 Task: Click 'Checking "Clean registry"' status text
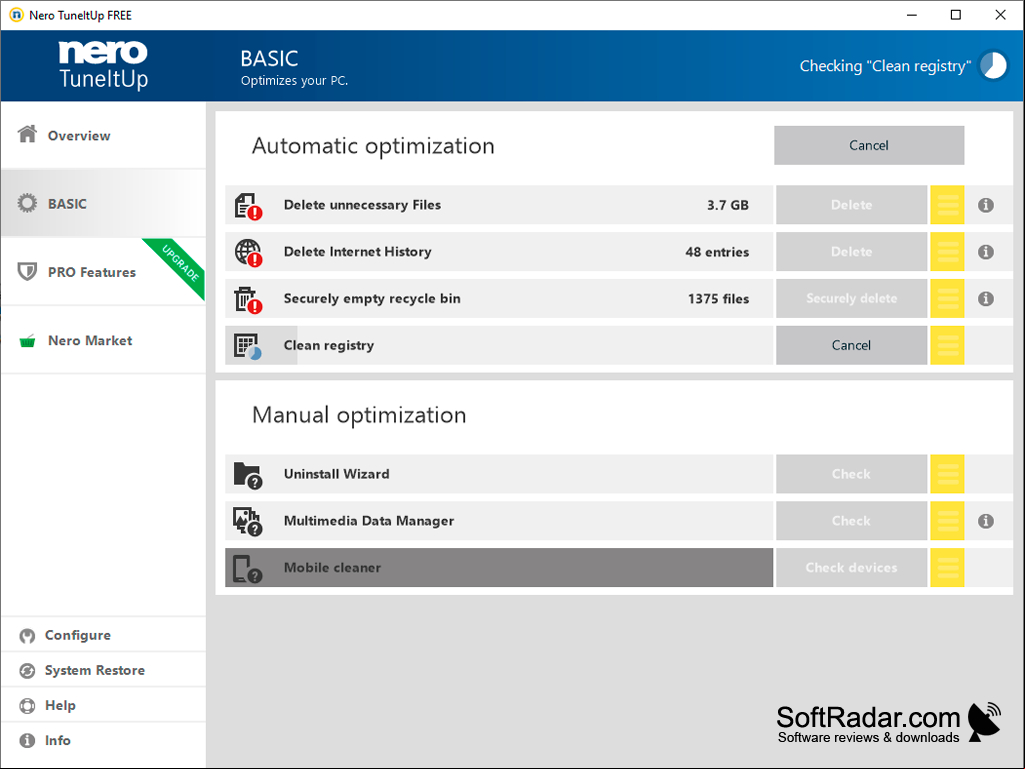point(885,66)
